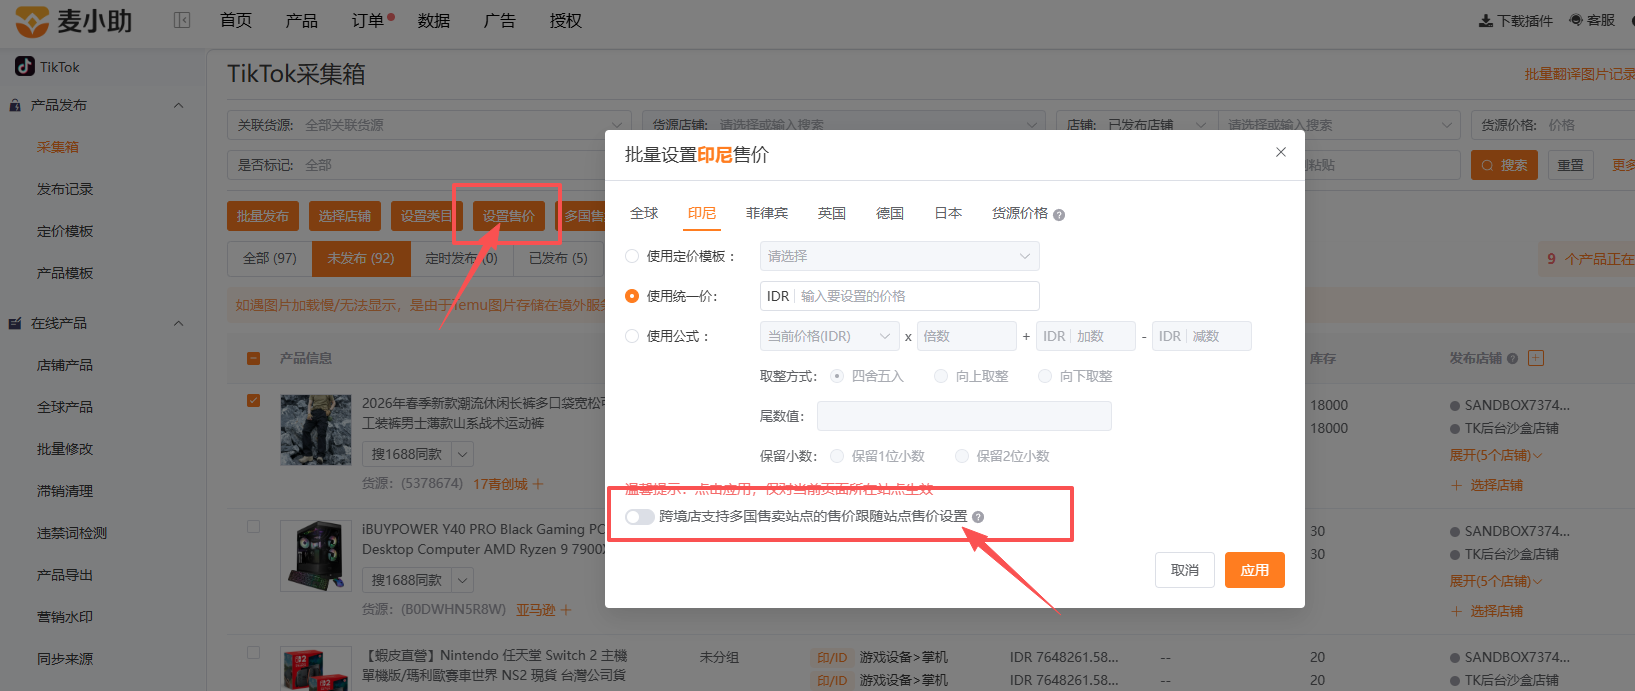This screenshot has width=1635, height=691.
Task: Collapse the 产品发布 sidebar section
Action: (179, 105)
